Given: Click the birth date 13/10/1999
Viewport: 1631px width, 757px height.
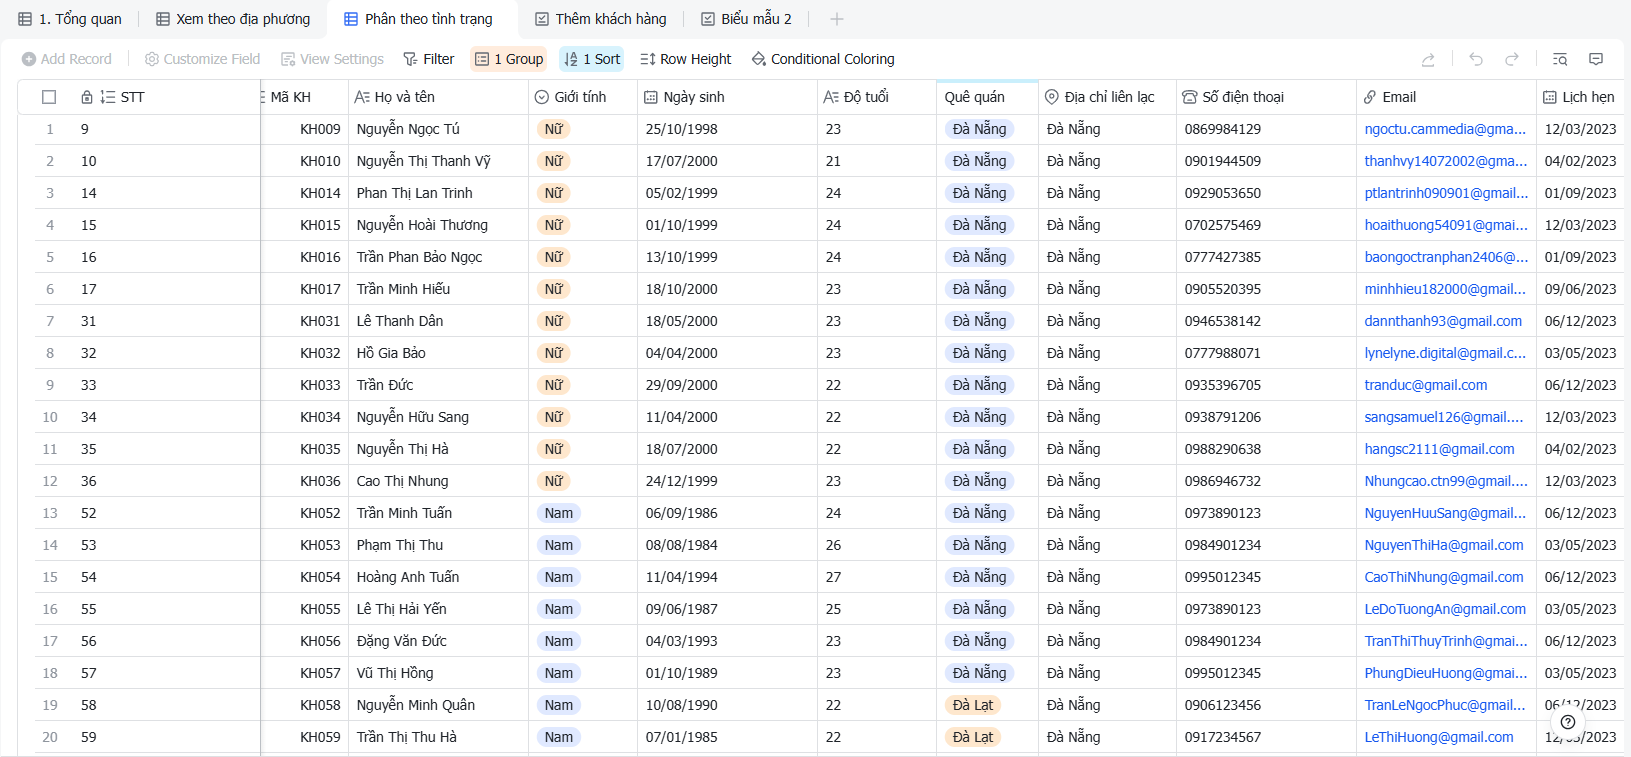Looking at the screenshot, I should tap(681, 257).
